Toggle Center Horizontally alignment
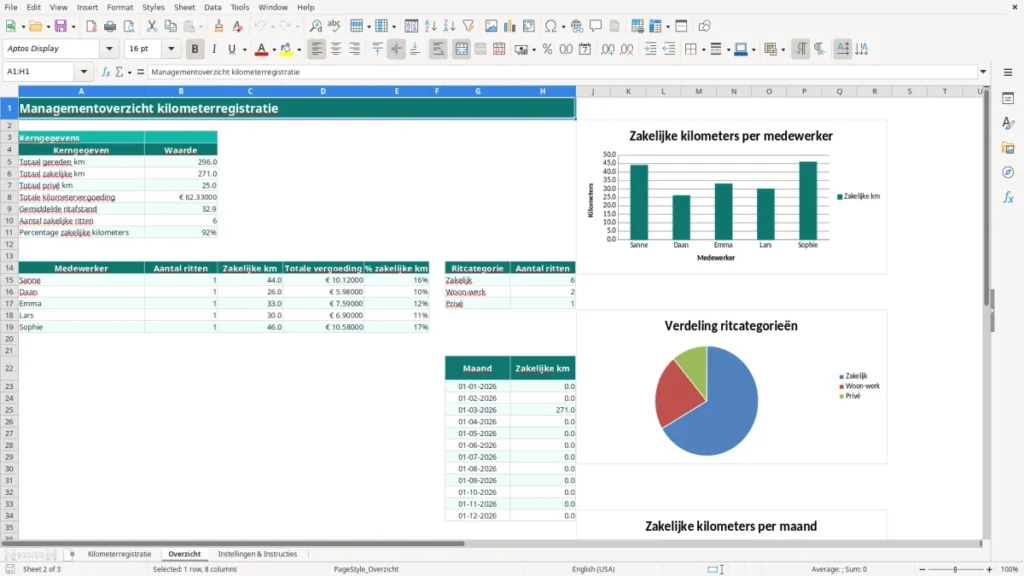Screen dimensions: 1024x576 [x=336, y=49]
